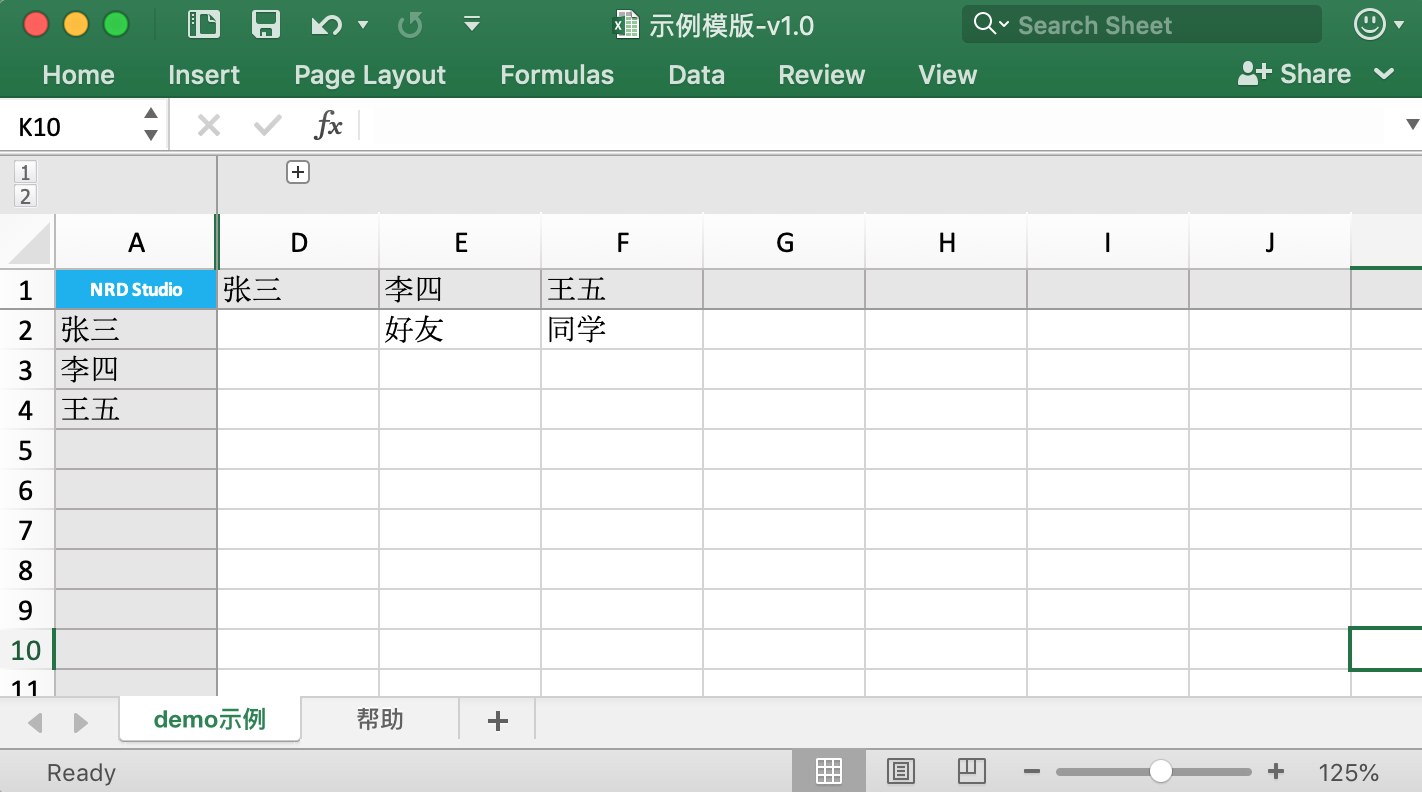Expand hidden columns with the plus outline button
The image size is (1422, 792).
pyautogui.click(x=297, y=172)
